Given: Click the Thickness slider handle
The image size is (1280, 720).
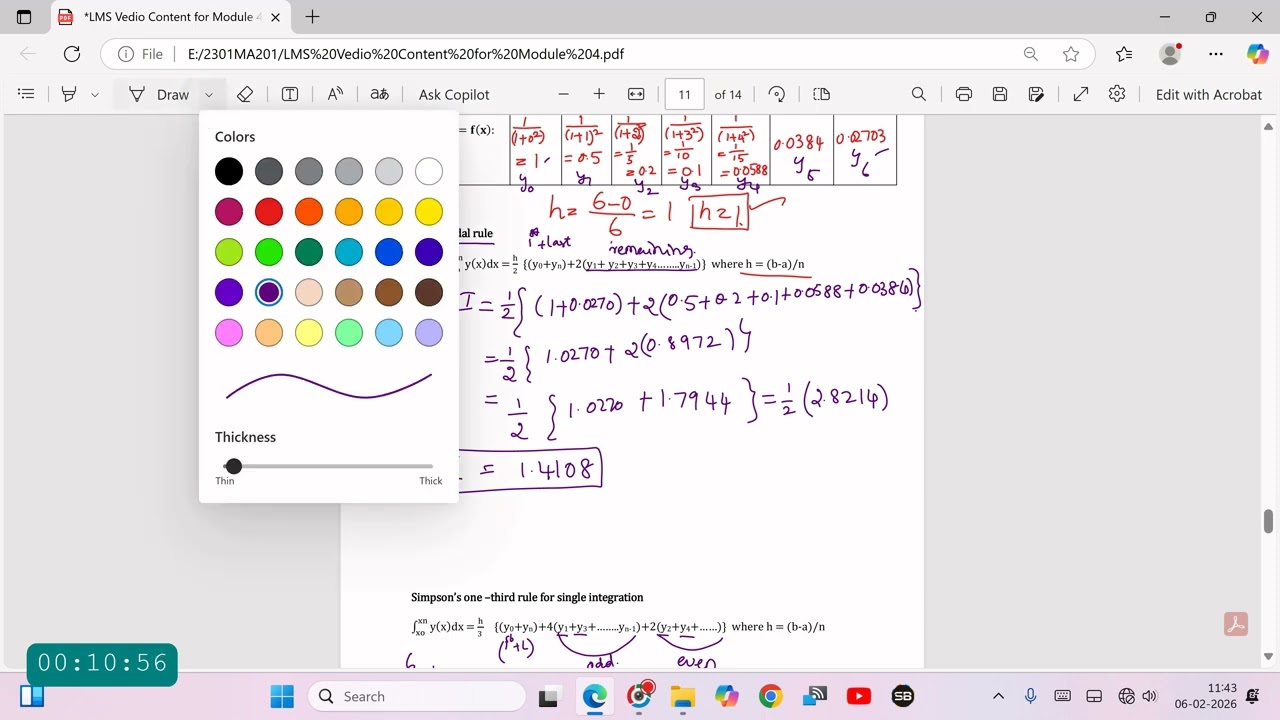Looking at the screenshot, I should pos(233,466).
